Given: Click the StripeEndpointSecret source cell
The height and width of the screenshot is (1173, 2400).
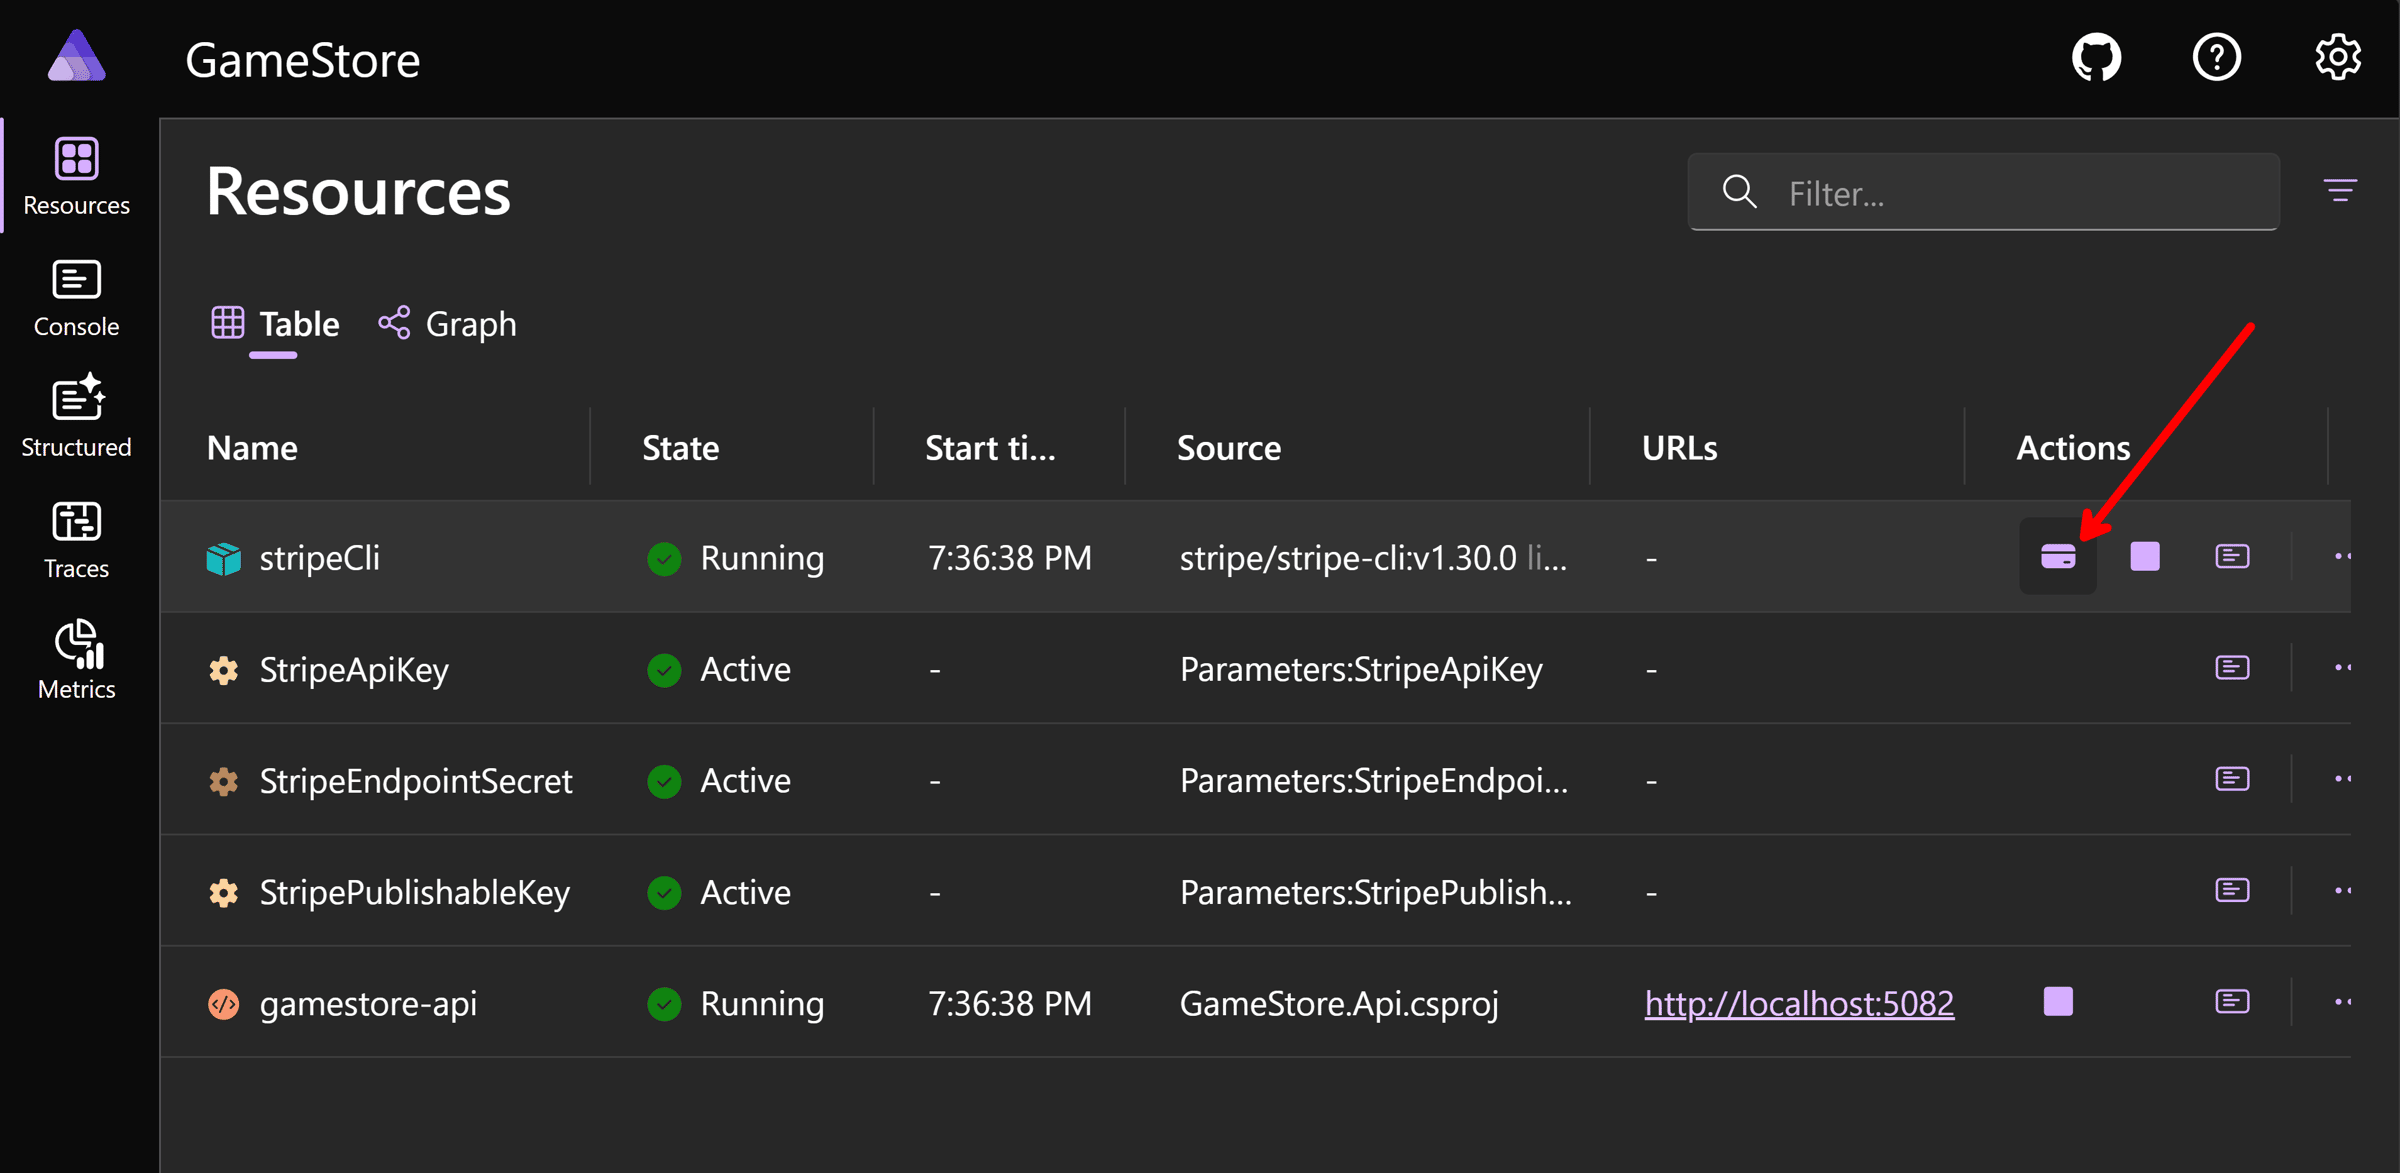Looking at the screenshot, I should pyautogui.click(x=1374, y=780).
